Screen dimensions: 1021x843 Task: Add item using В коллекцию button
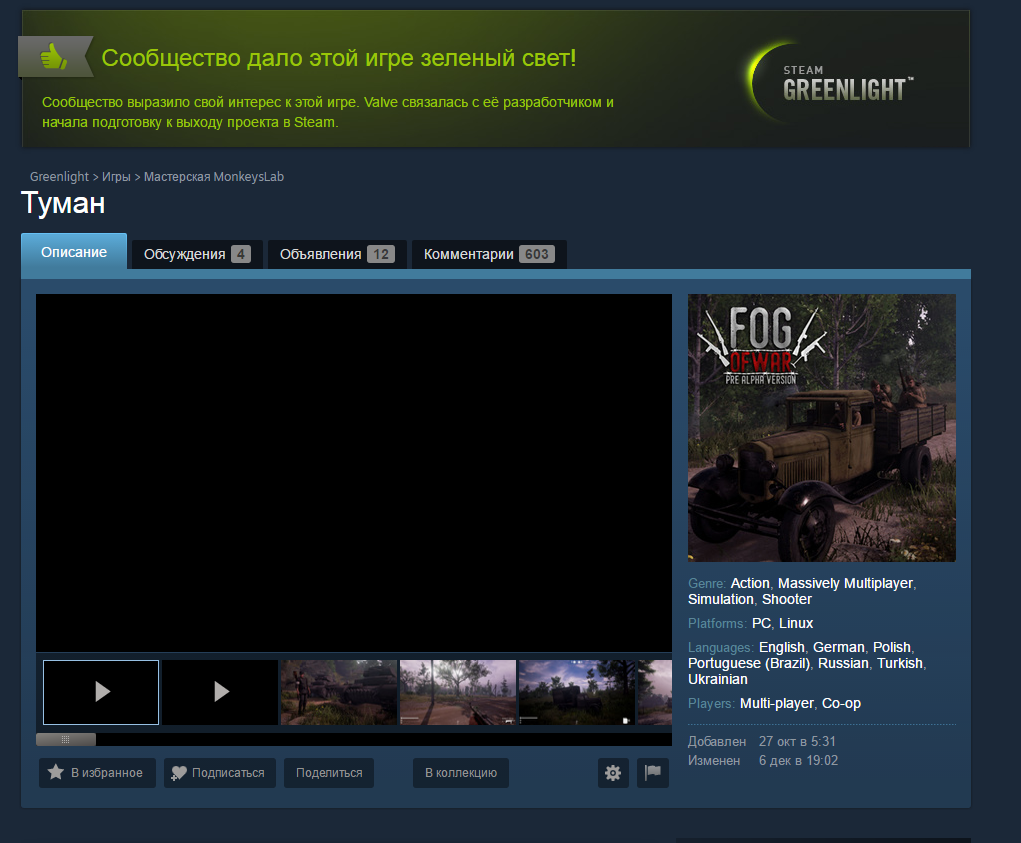461,773
